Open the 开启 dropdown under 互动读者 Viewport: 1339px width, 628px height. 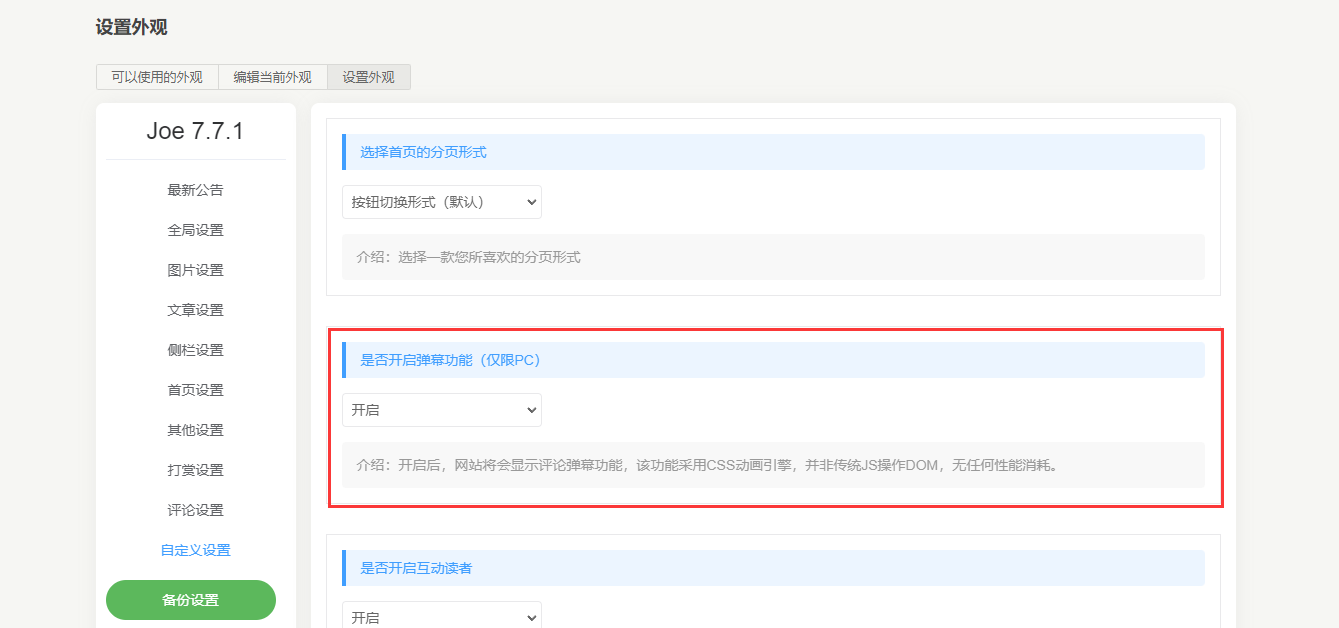(x=442, y=615)
